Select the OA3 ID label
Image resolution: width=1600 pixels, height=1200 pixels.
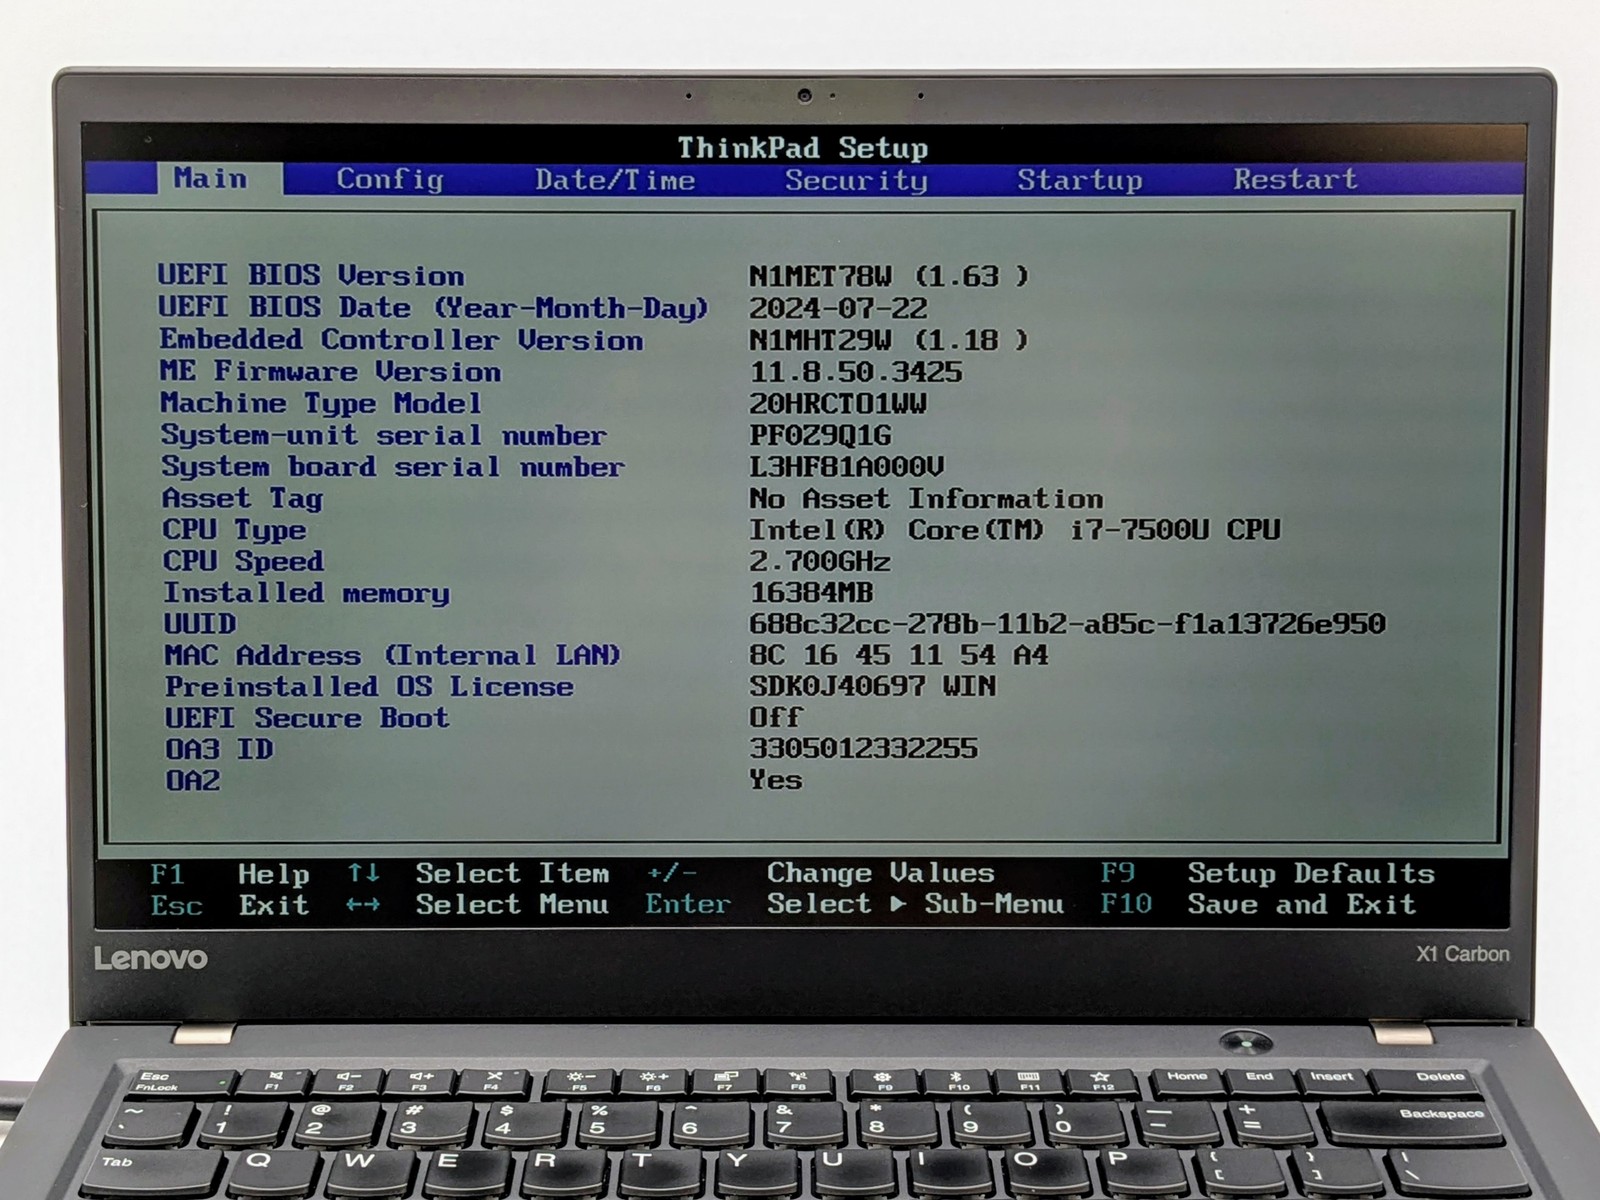click(219, 749)
